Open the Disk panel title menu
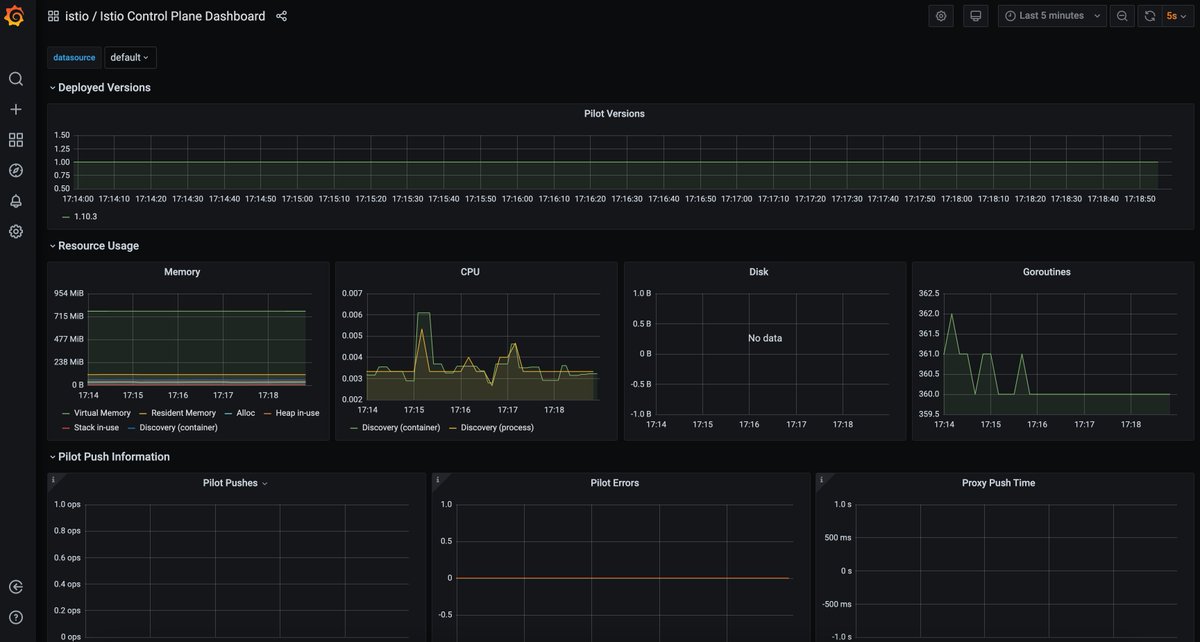 pos(759,272)
